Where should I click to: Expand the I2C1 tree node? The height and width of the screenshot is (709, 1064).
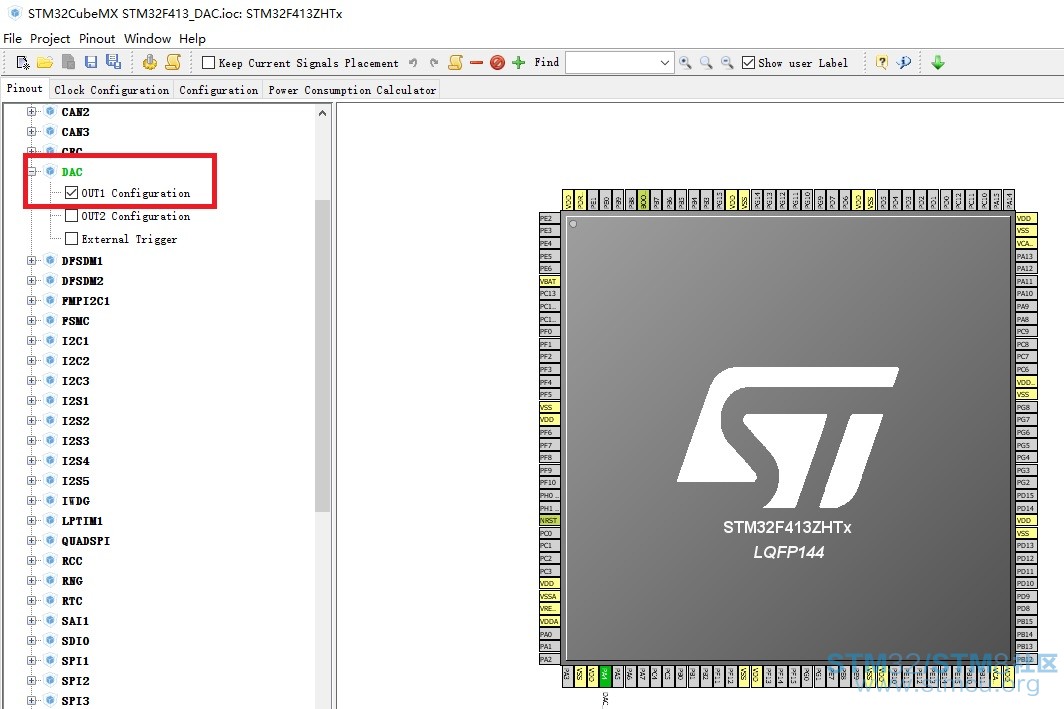31,341
